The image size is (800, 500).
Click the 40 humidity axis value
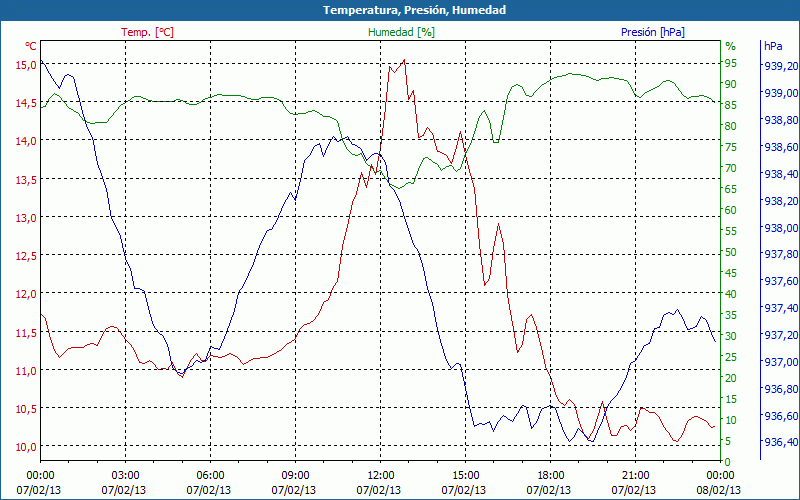click(731, 294)
